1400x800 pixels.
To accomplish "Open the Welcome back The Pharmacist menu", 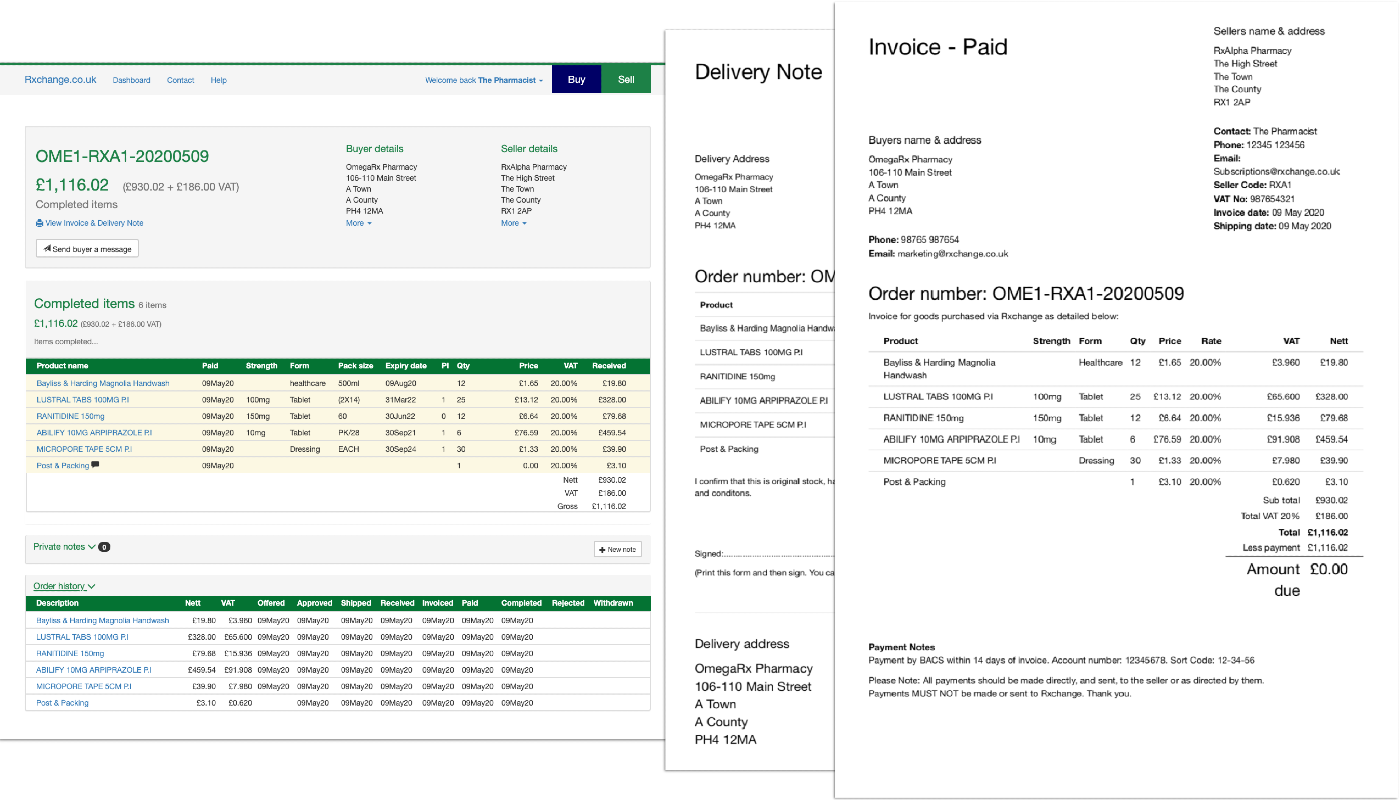I will tap(484, 80).
